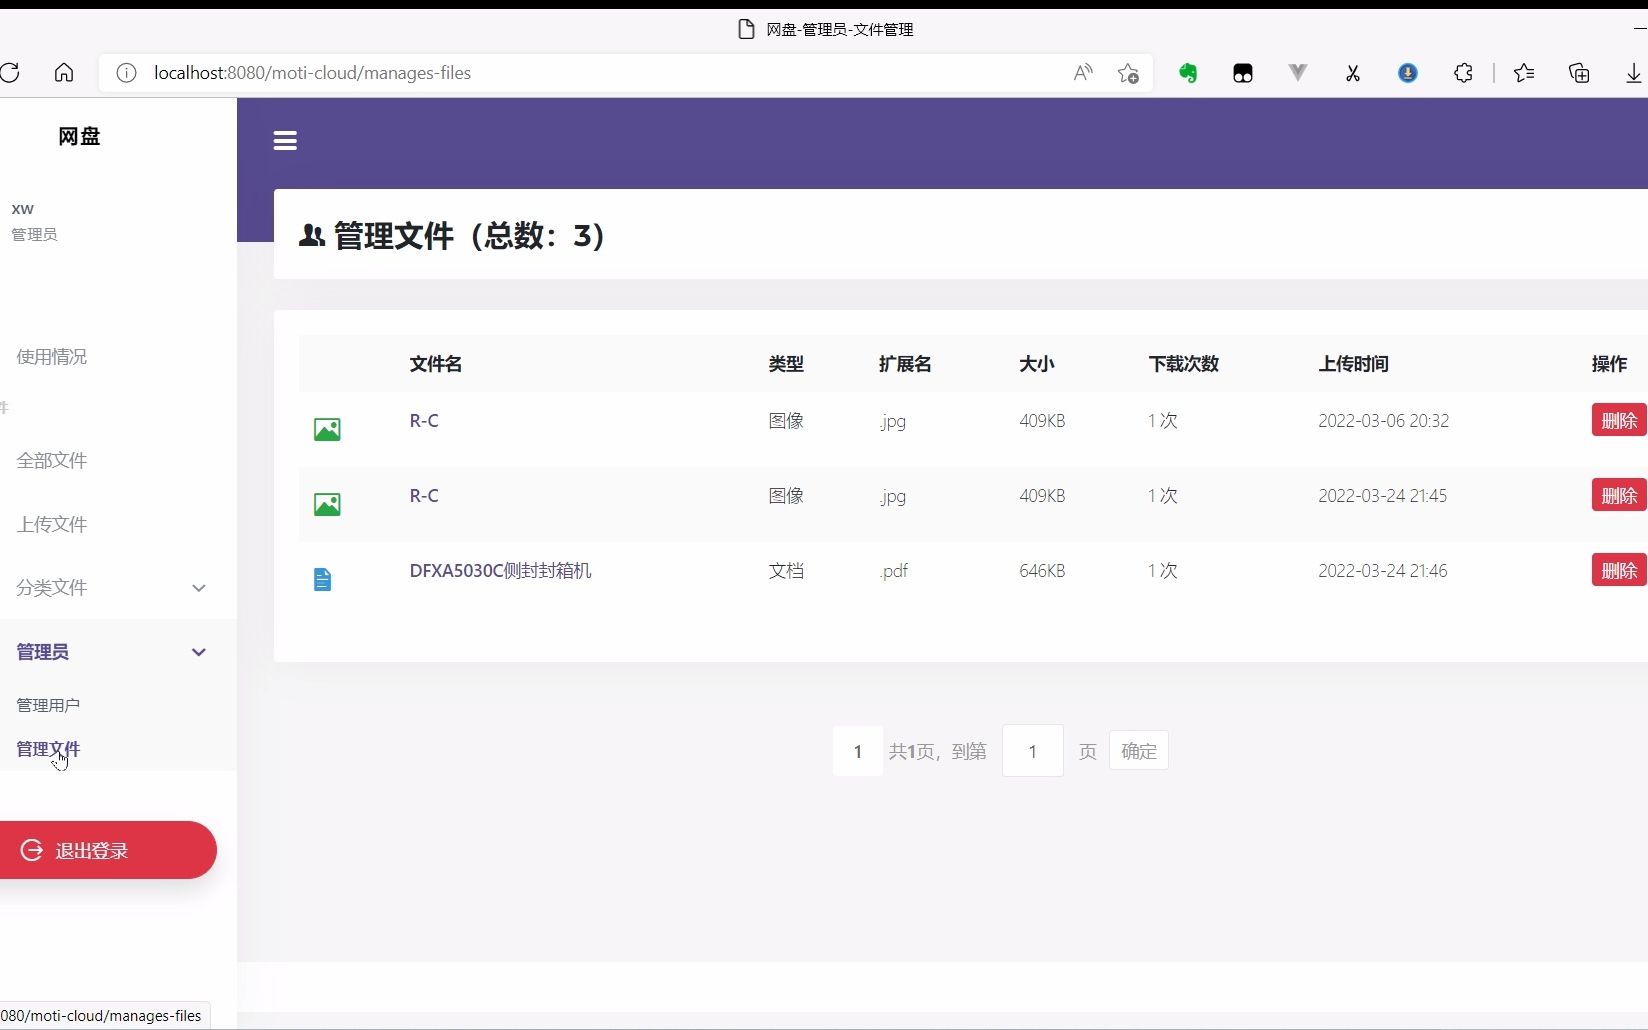Open 管理文件 submenu item

48,749
